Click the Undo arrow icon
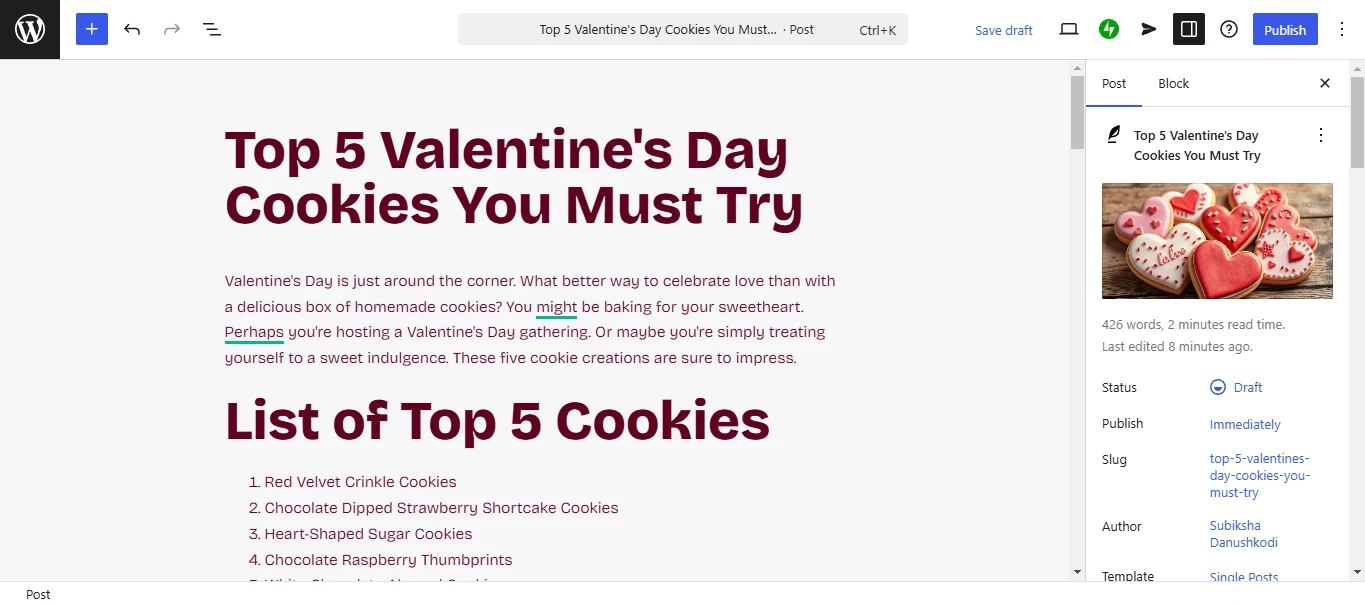1365x604 pixels. [x=132, y=29]
